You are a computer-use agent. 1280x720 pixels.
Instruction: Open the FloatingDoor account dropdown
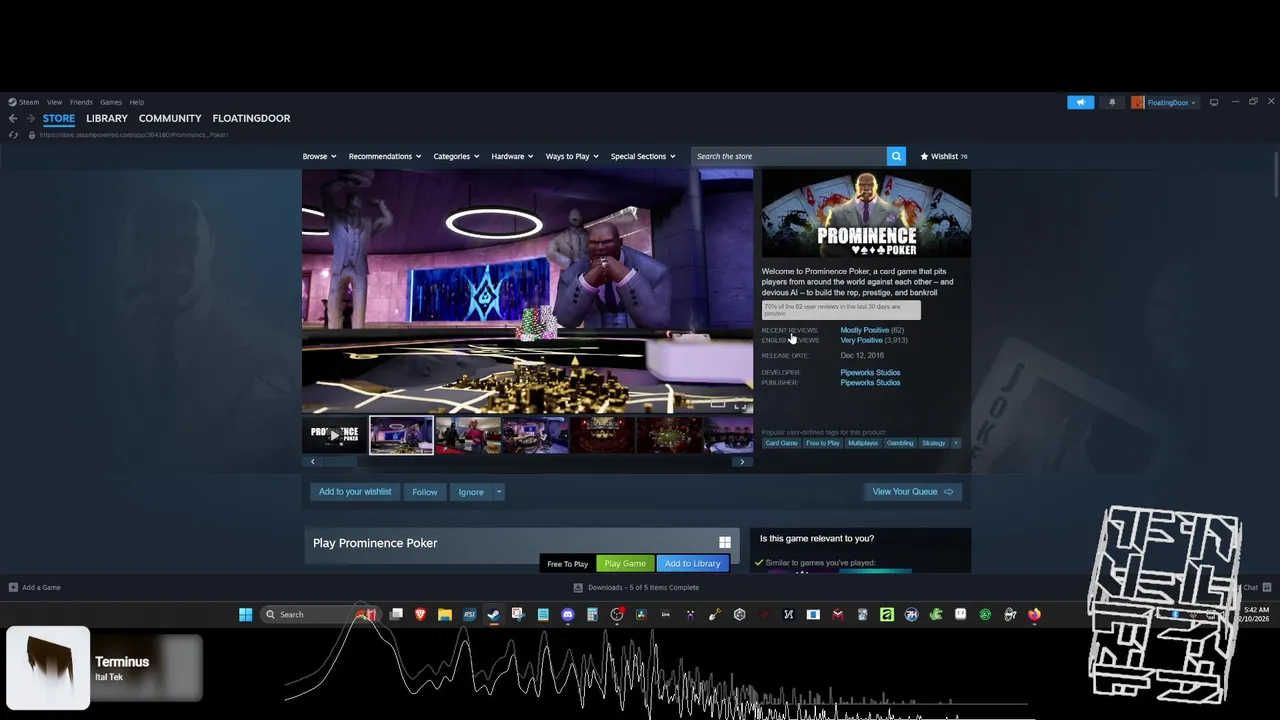tap(1171, 102)
